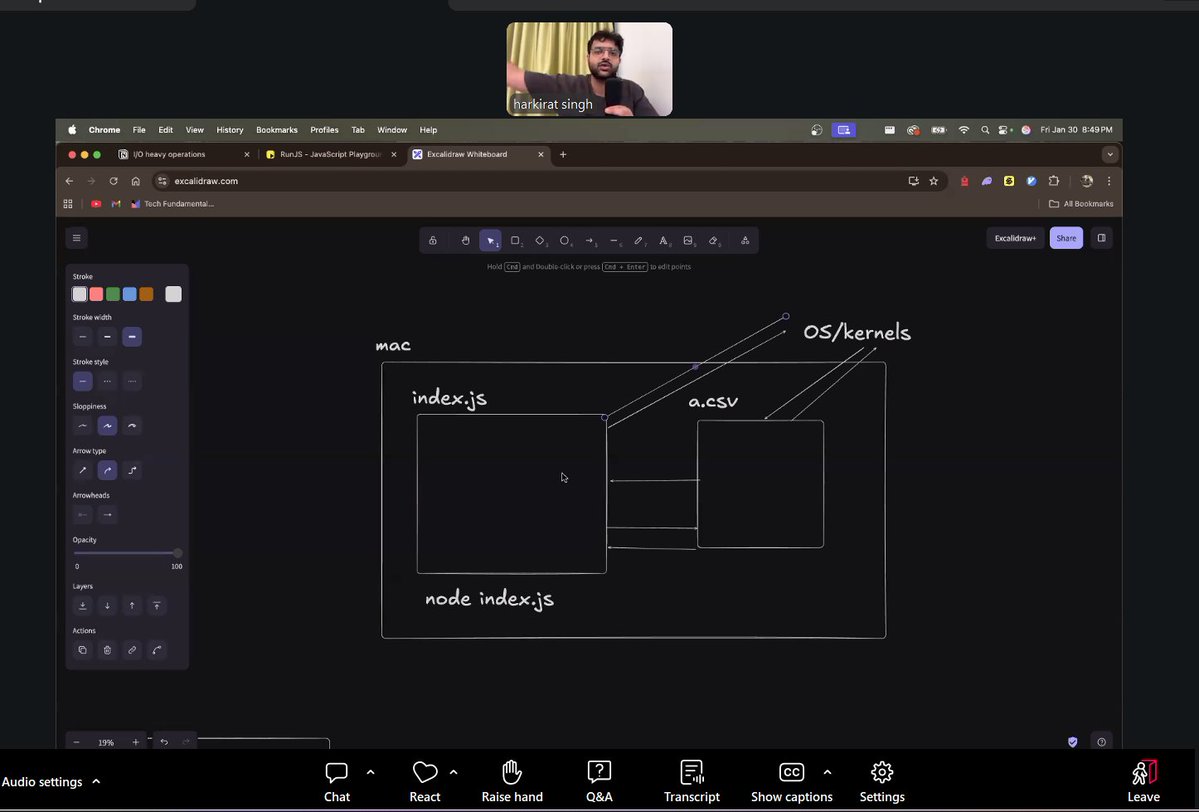1199x812 pixels.
Task: Open the Chrome Profiles menu
Action: point(324,130)
